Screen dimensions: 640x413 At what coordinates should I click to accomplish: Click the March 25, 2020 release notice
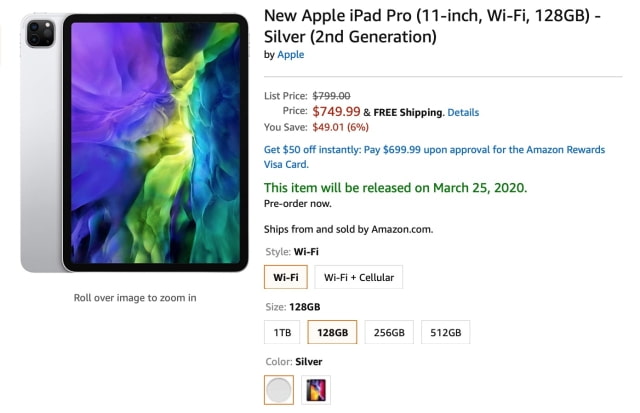(395, 187)
